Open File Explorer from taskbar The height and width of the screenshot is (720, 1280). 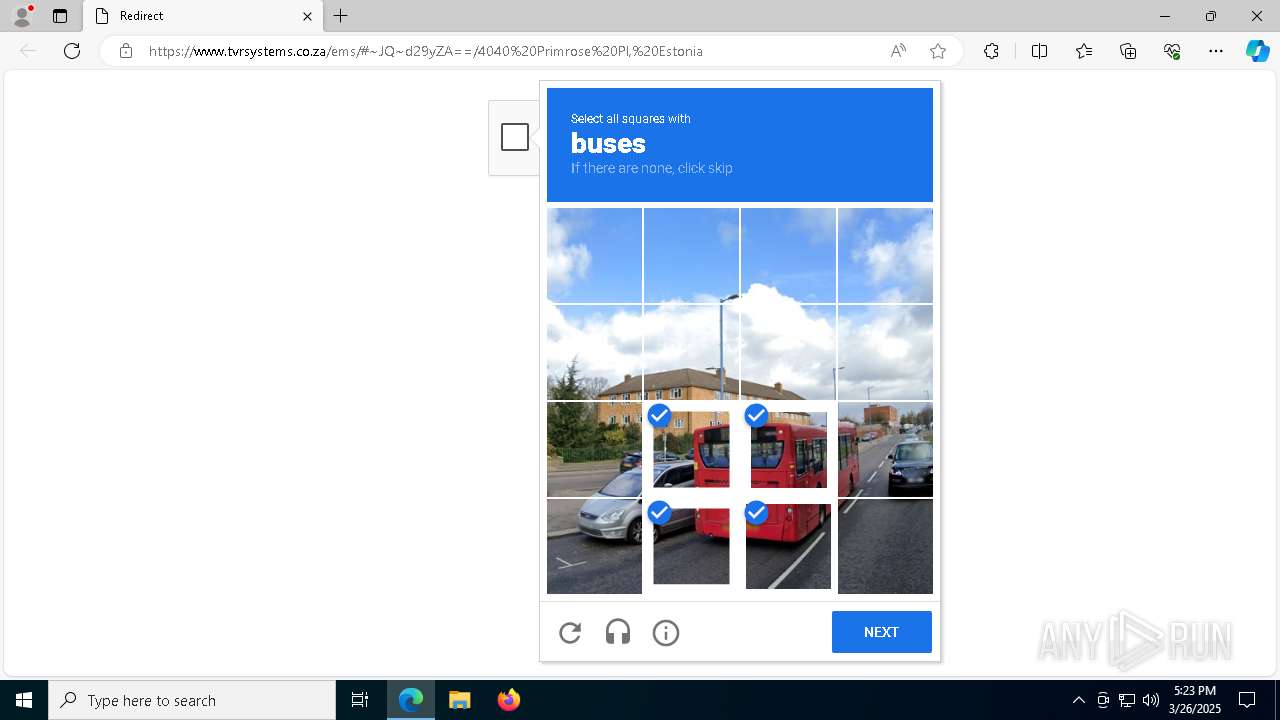(460, 700)
